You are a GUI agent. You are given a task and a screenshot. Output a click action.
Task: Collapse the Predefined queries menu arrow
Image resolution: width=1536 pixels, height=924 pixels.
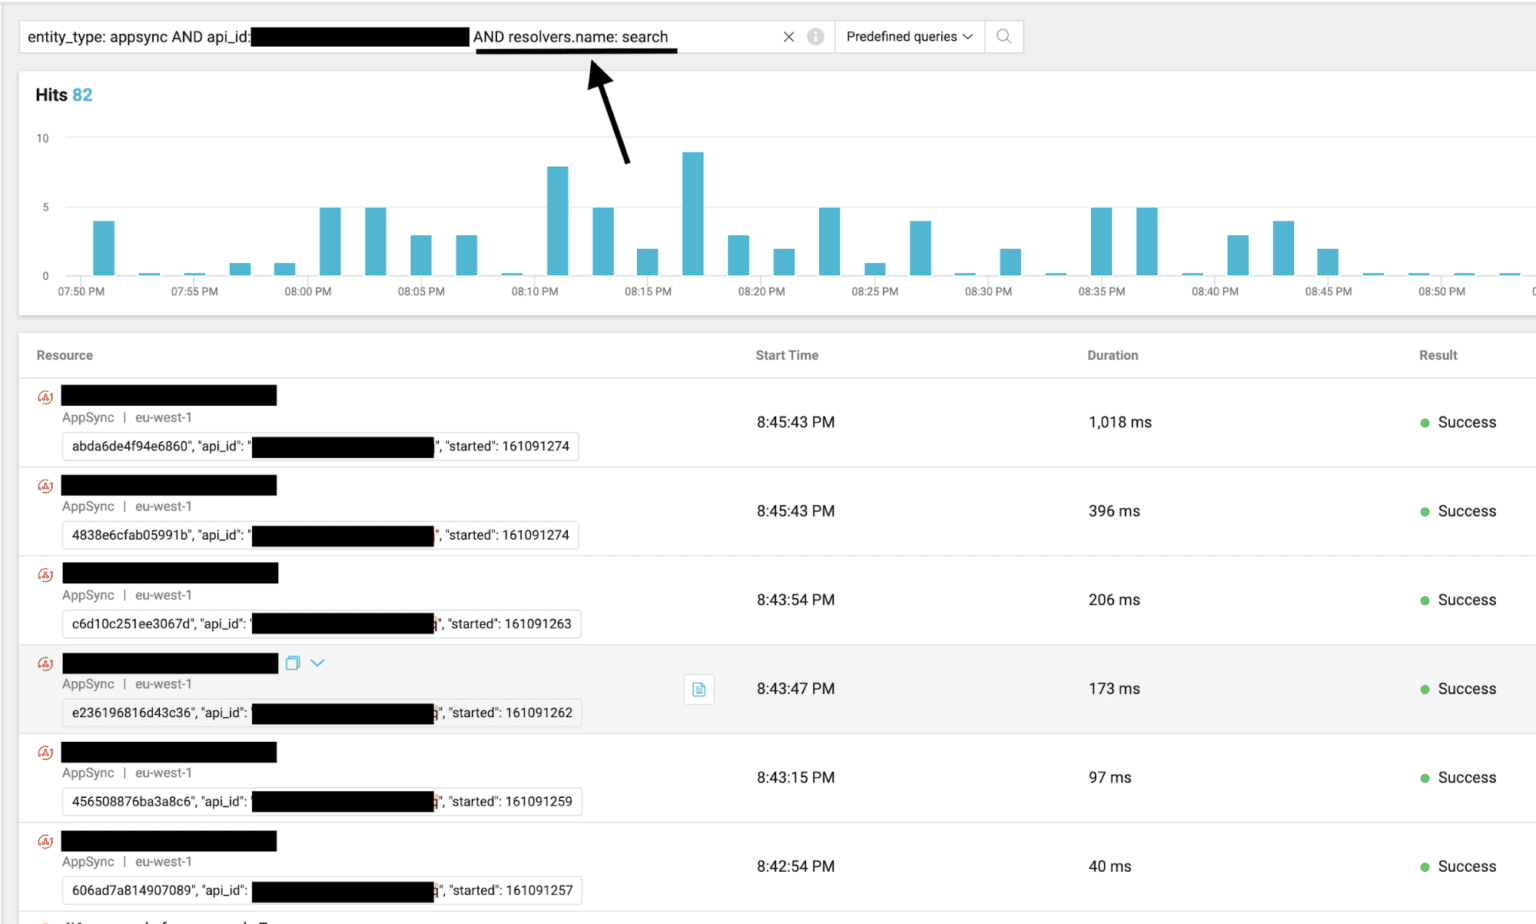click(968, 36)
